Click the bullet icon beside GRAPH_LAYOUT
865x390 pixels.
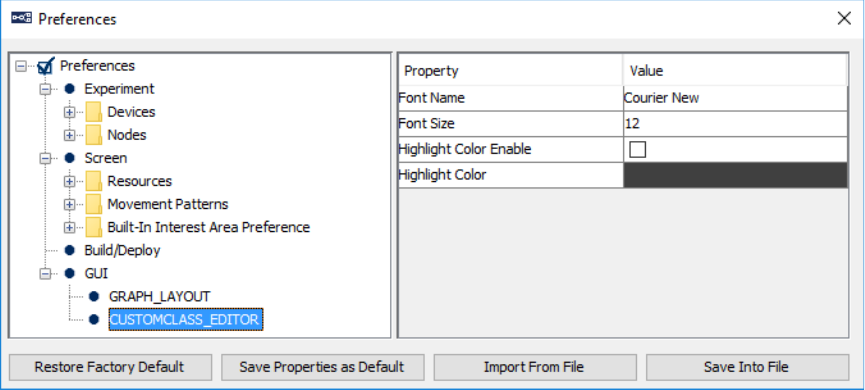[94, 297]
